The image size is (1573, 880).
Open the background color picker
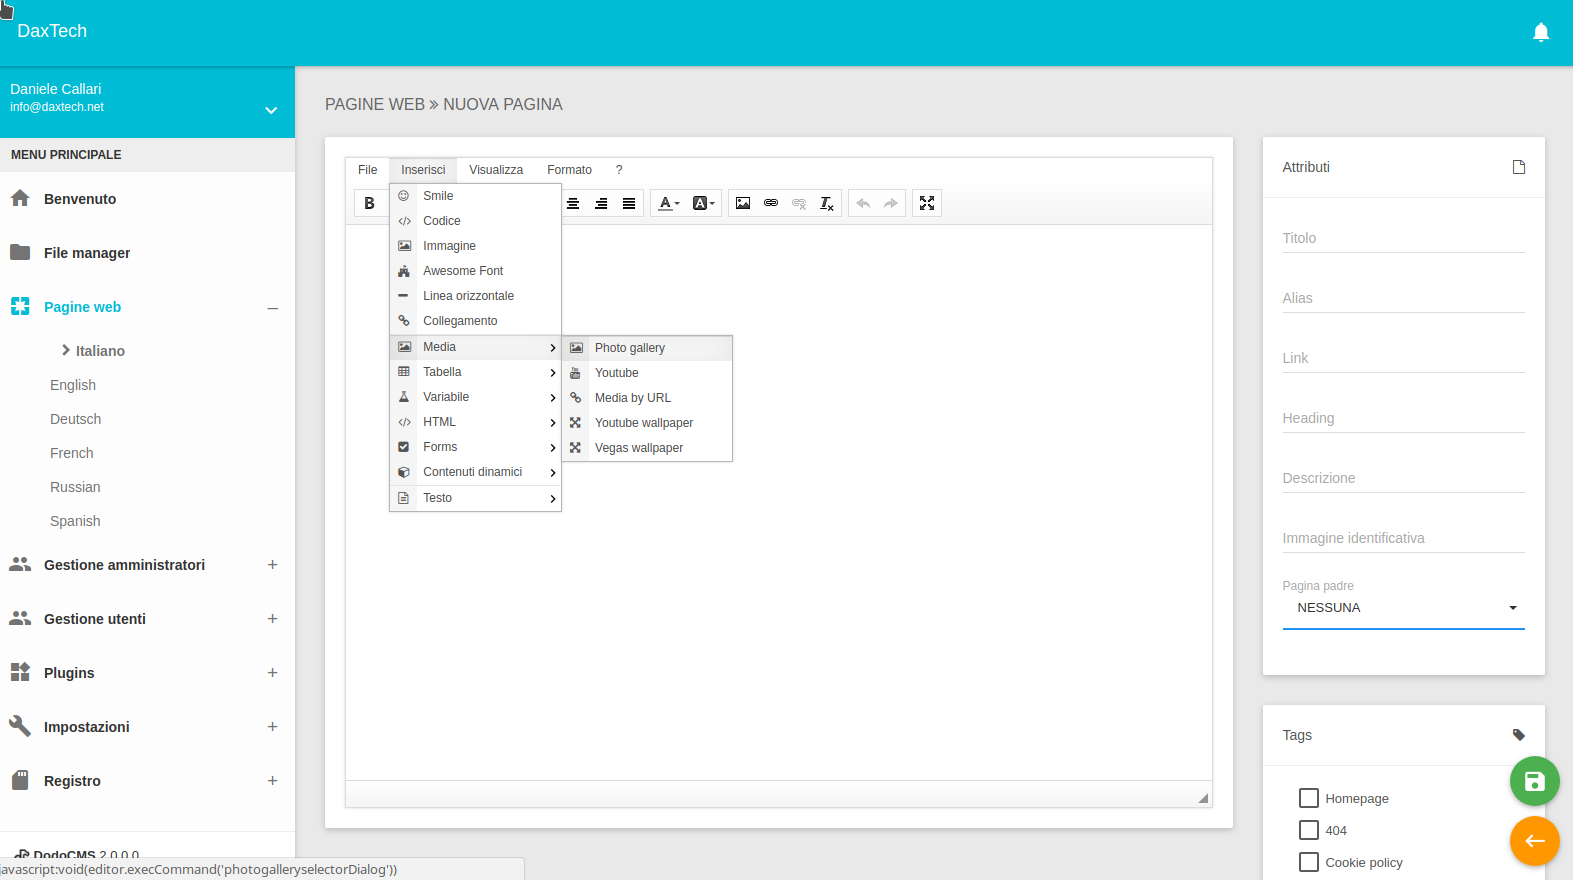coord(703,203)
